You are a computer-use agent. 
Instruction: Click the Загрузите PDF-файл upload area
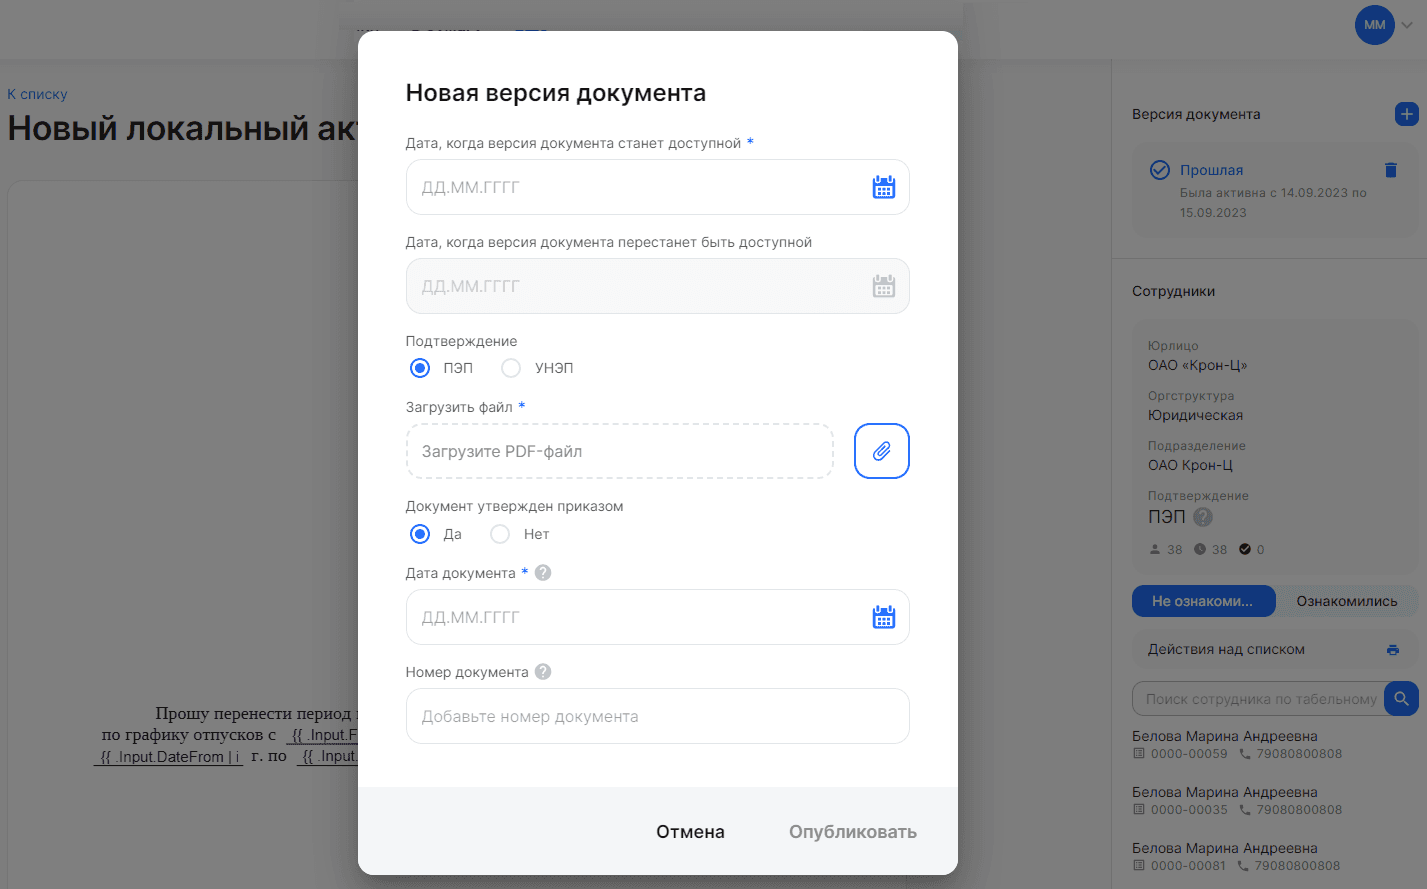(619, 451)
